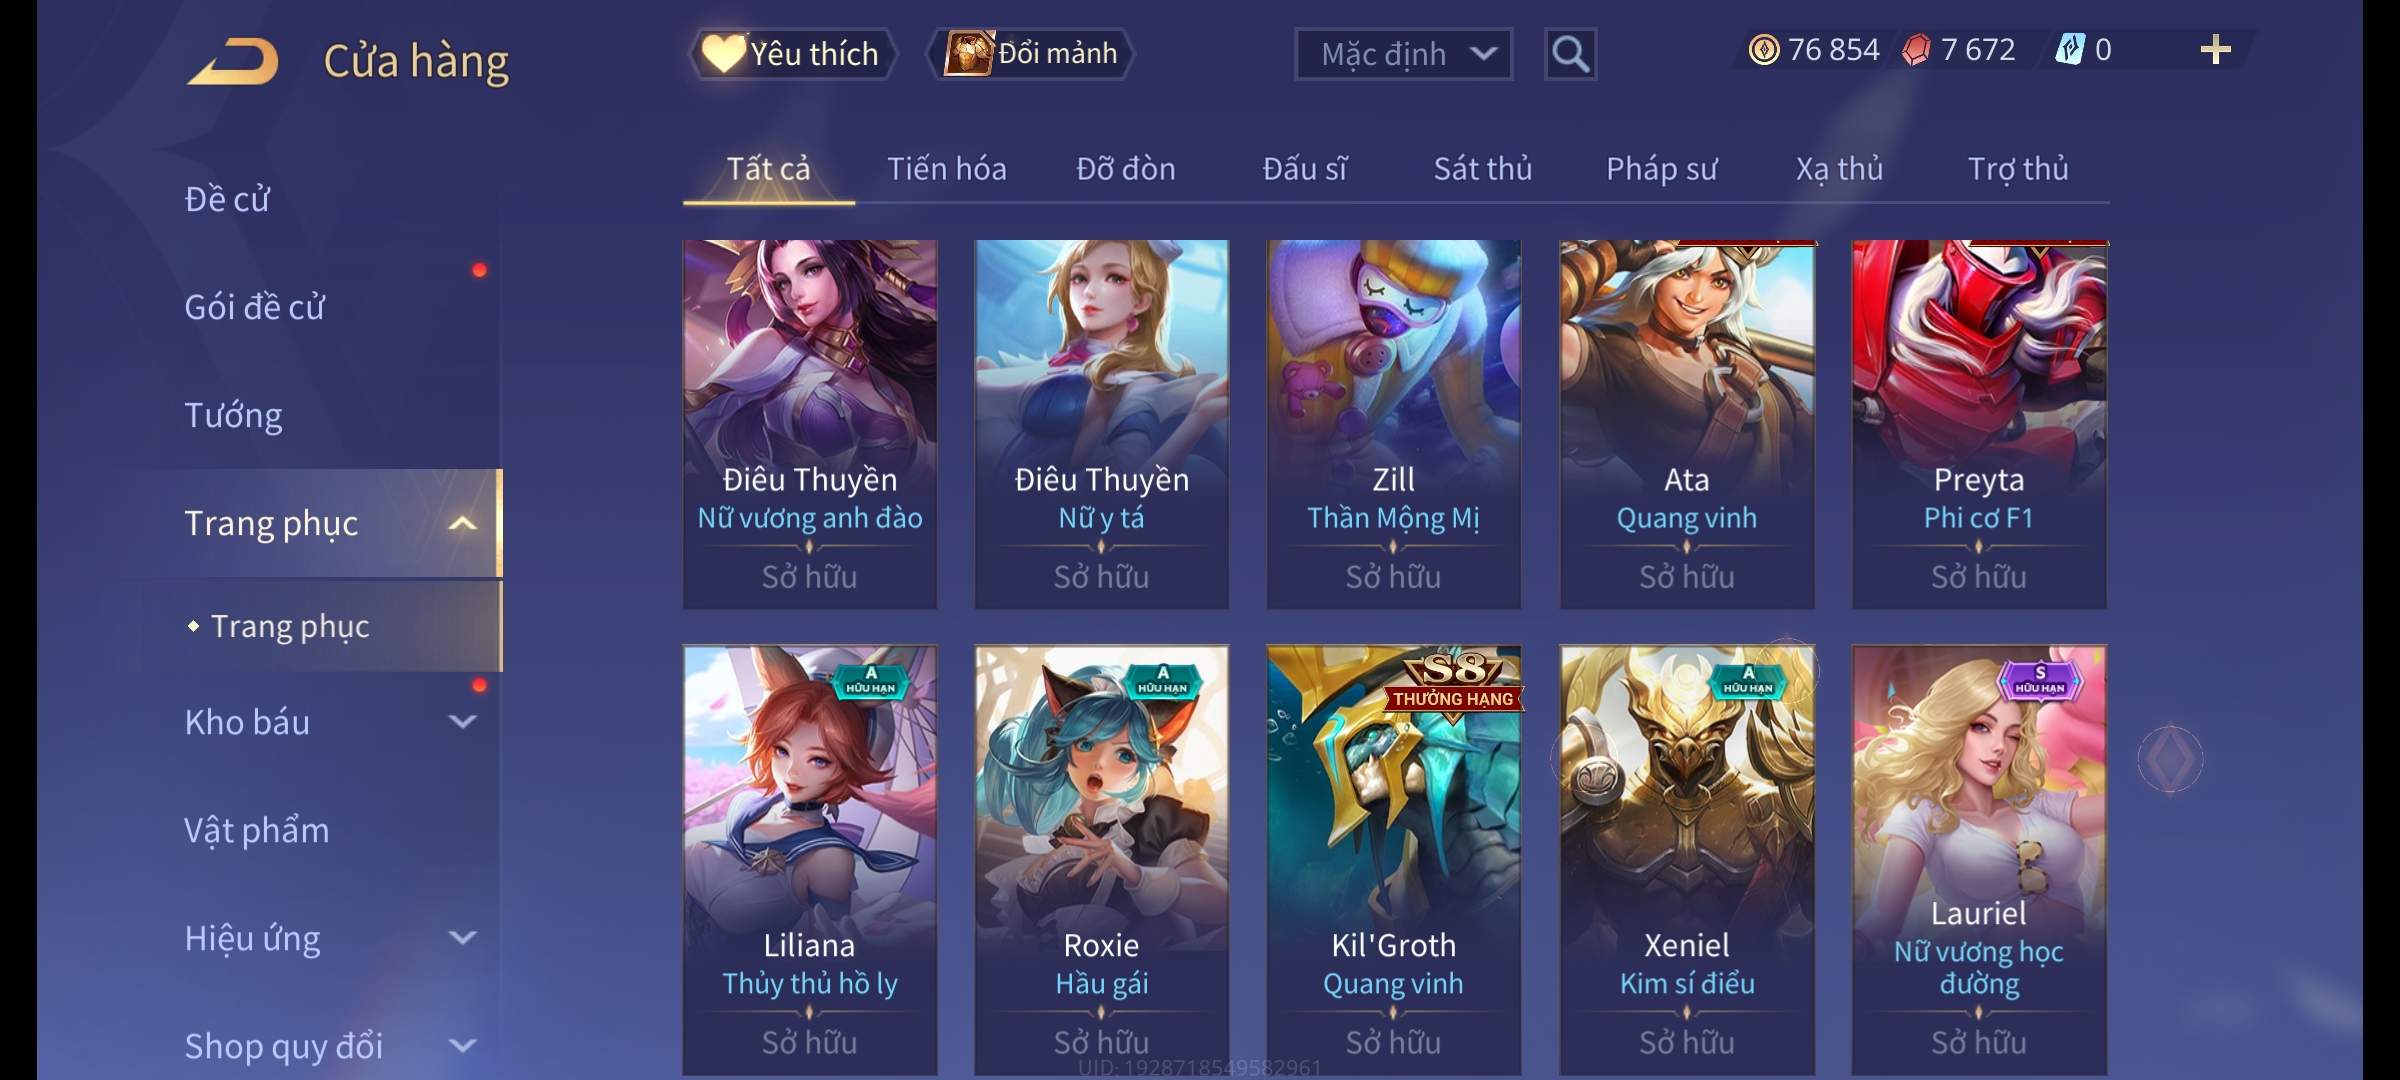The width and height of the screenshot is (2400, 1080).
Task: Open Tướng in the sidebar
Action: point(233,415)
